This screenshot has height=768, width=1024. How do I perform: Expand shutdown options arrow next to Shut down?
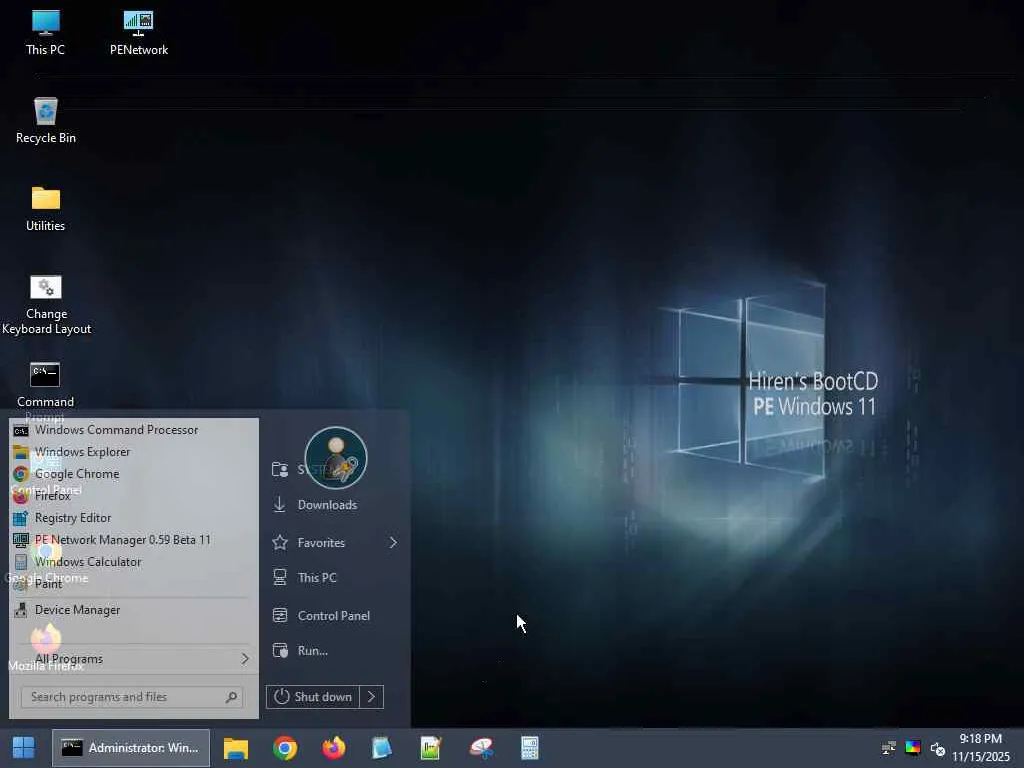[x=372, y=697]
